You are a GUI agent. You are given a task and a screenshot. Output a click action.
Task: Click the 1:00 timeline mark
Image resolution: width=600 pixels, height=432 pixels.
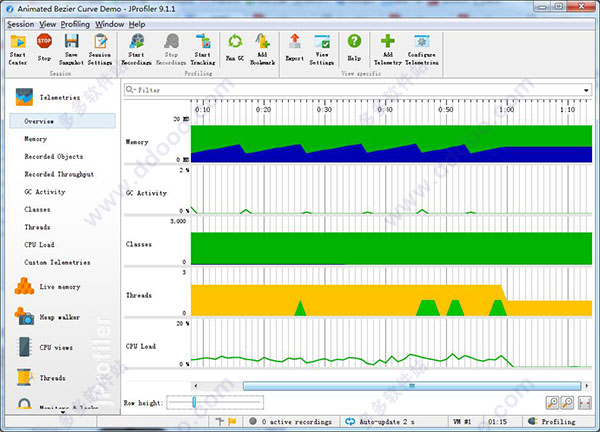point(507,109)
